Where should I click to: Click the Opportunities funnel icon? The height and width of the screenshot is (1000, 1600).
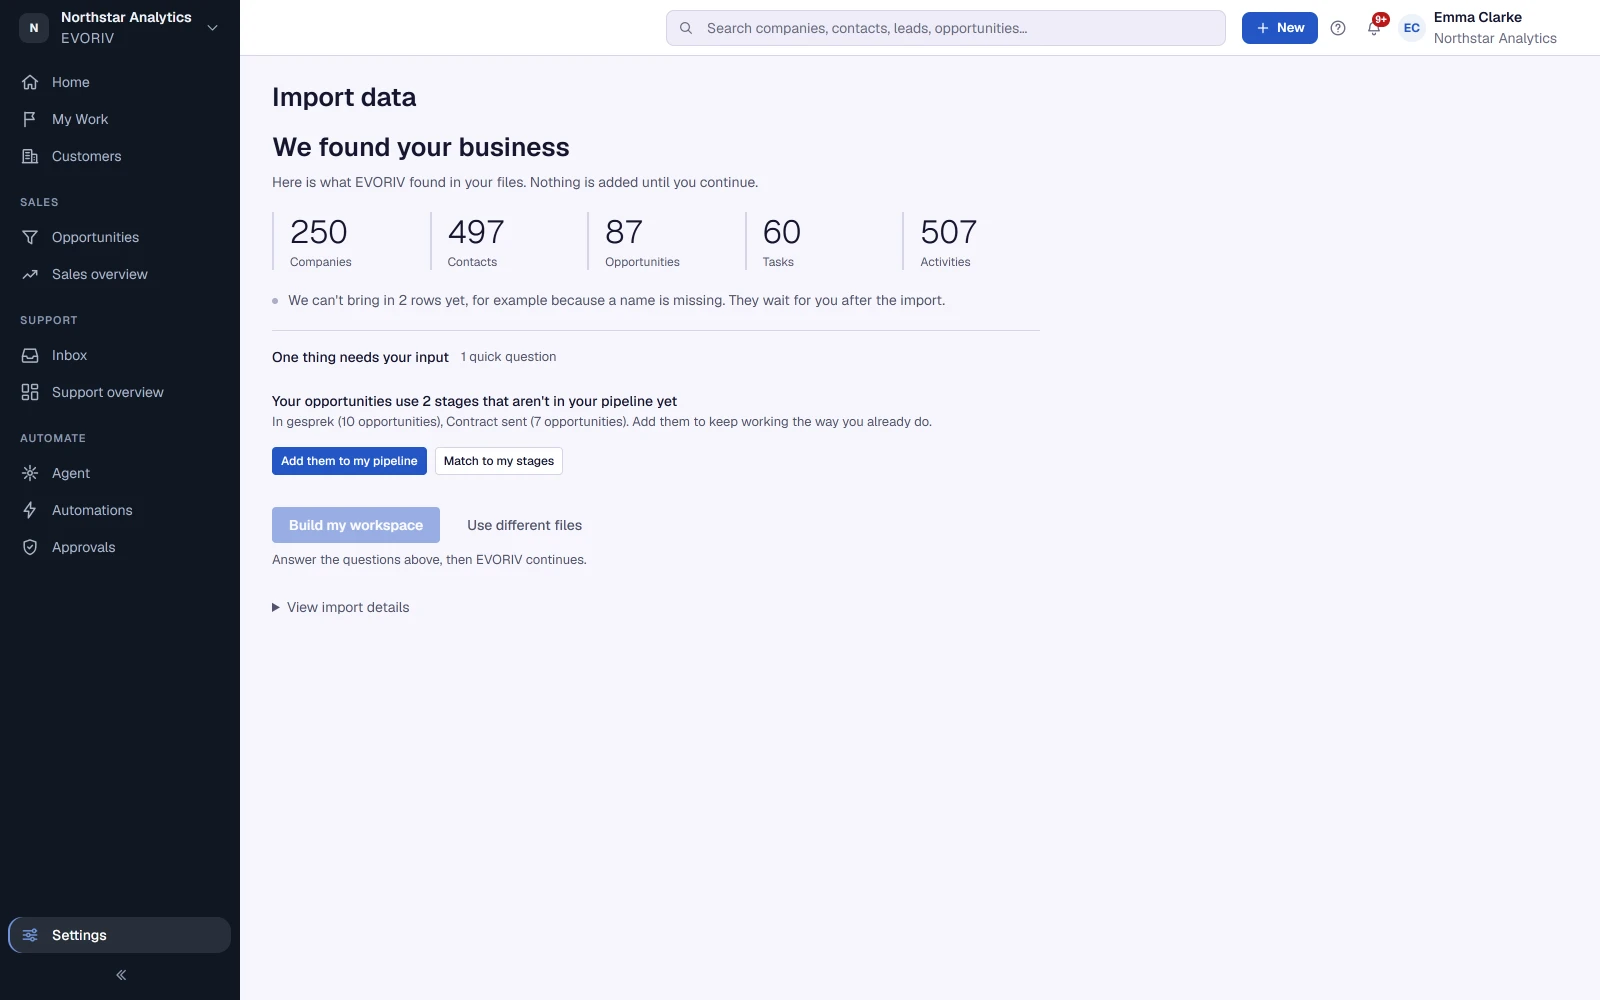click(30, 237)
